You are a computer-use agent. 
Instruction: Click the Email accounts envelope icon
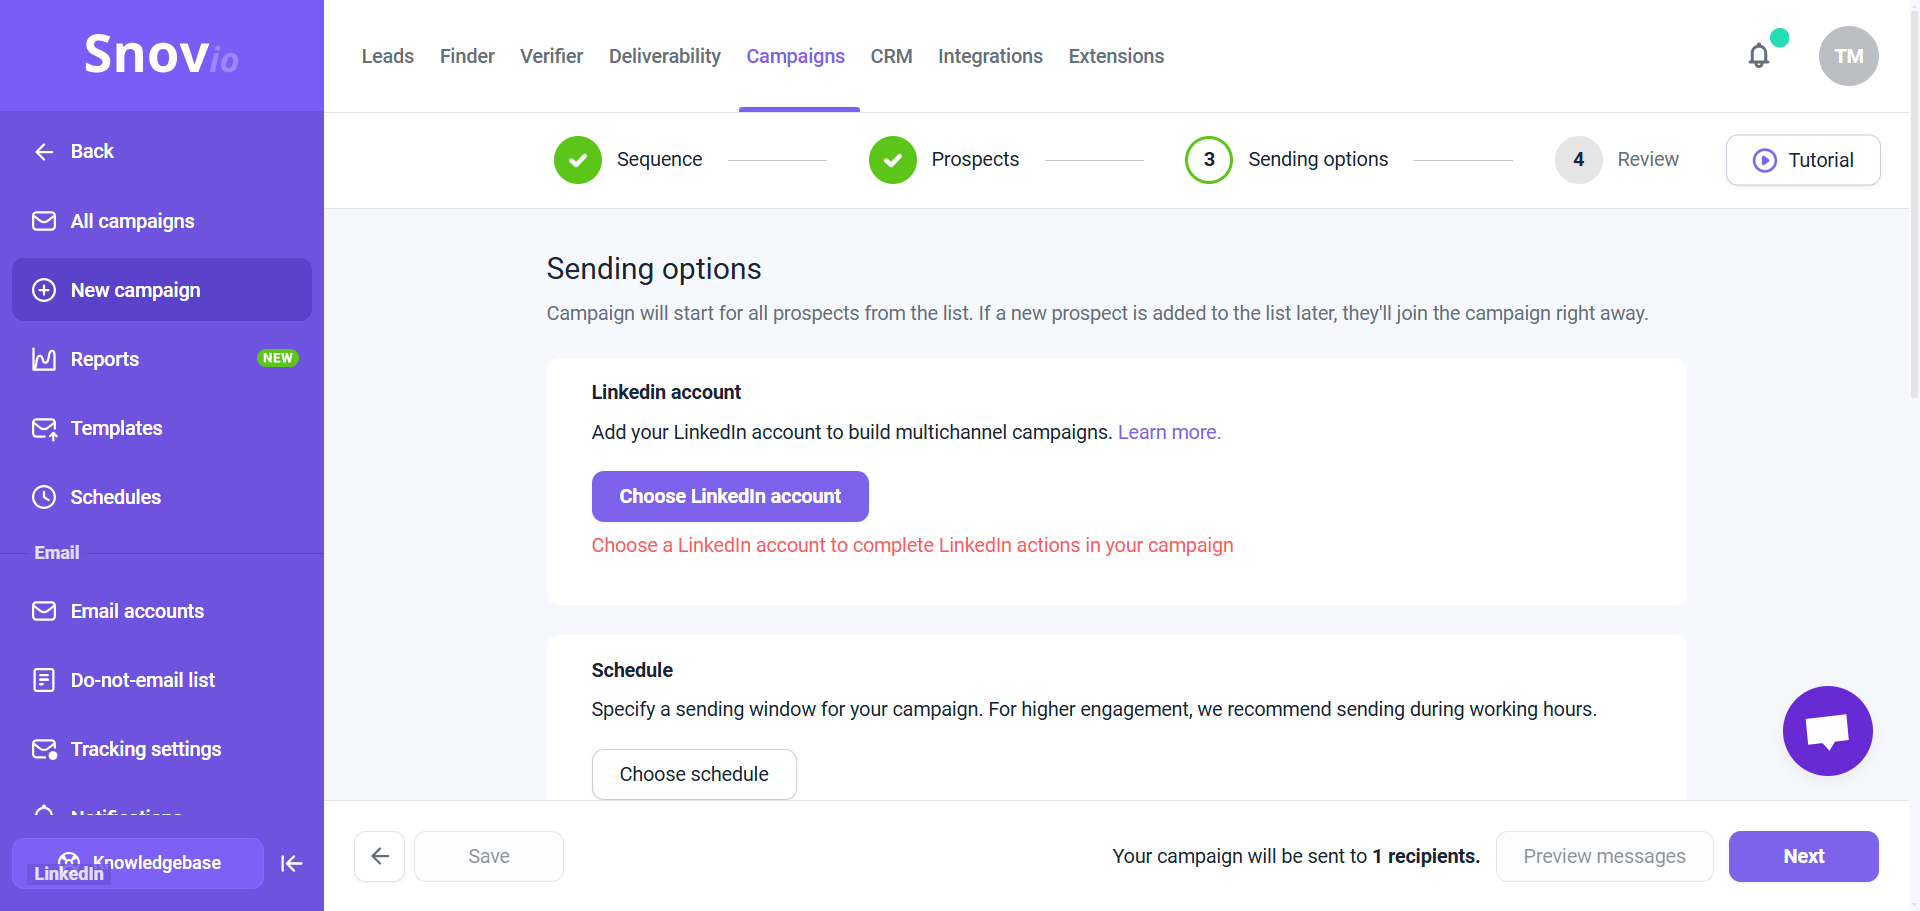(44, 611)
